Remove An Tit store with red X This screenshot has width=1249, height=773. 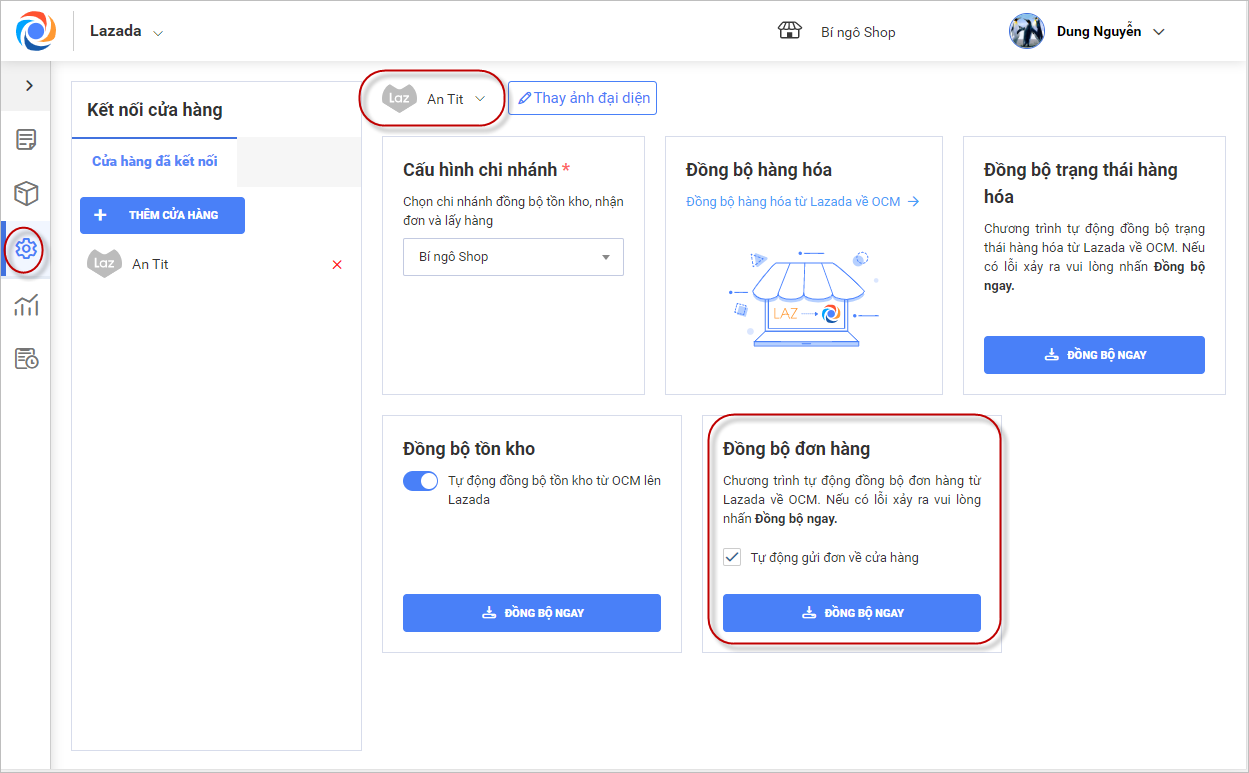tap(337, 265)
